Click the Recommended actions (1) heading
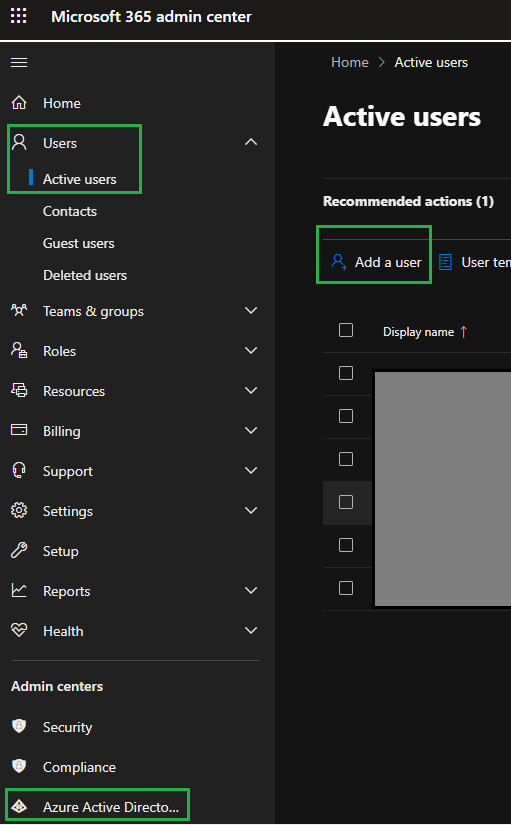The image size is (511, 825). 408,202
